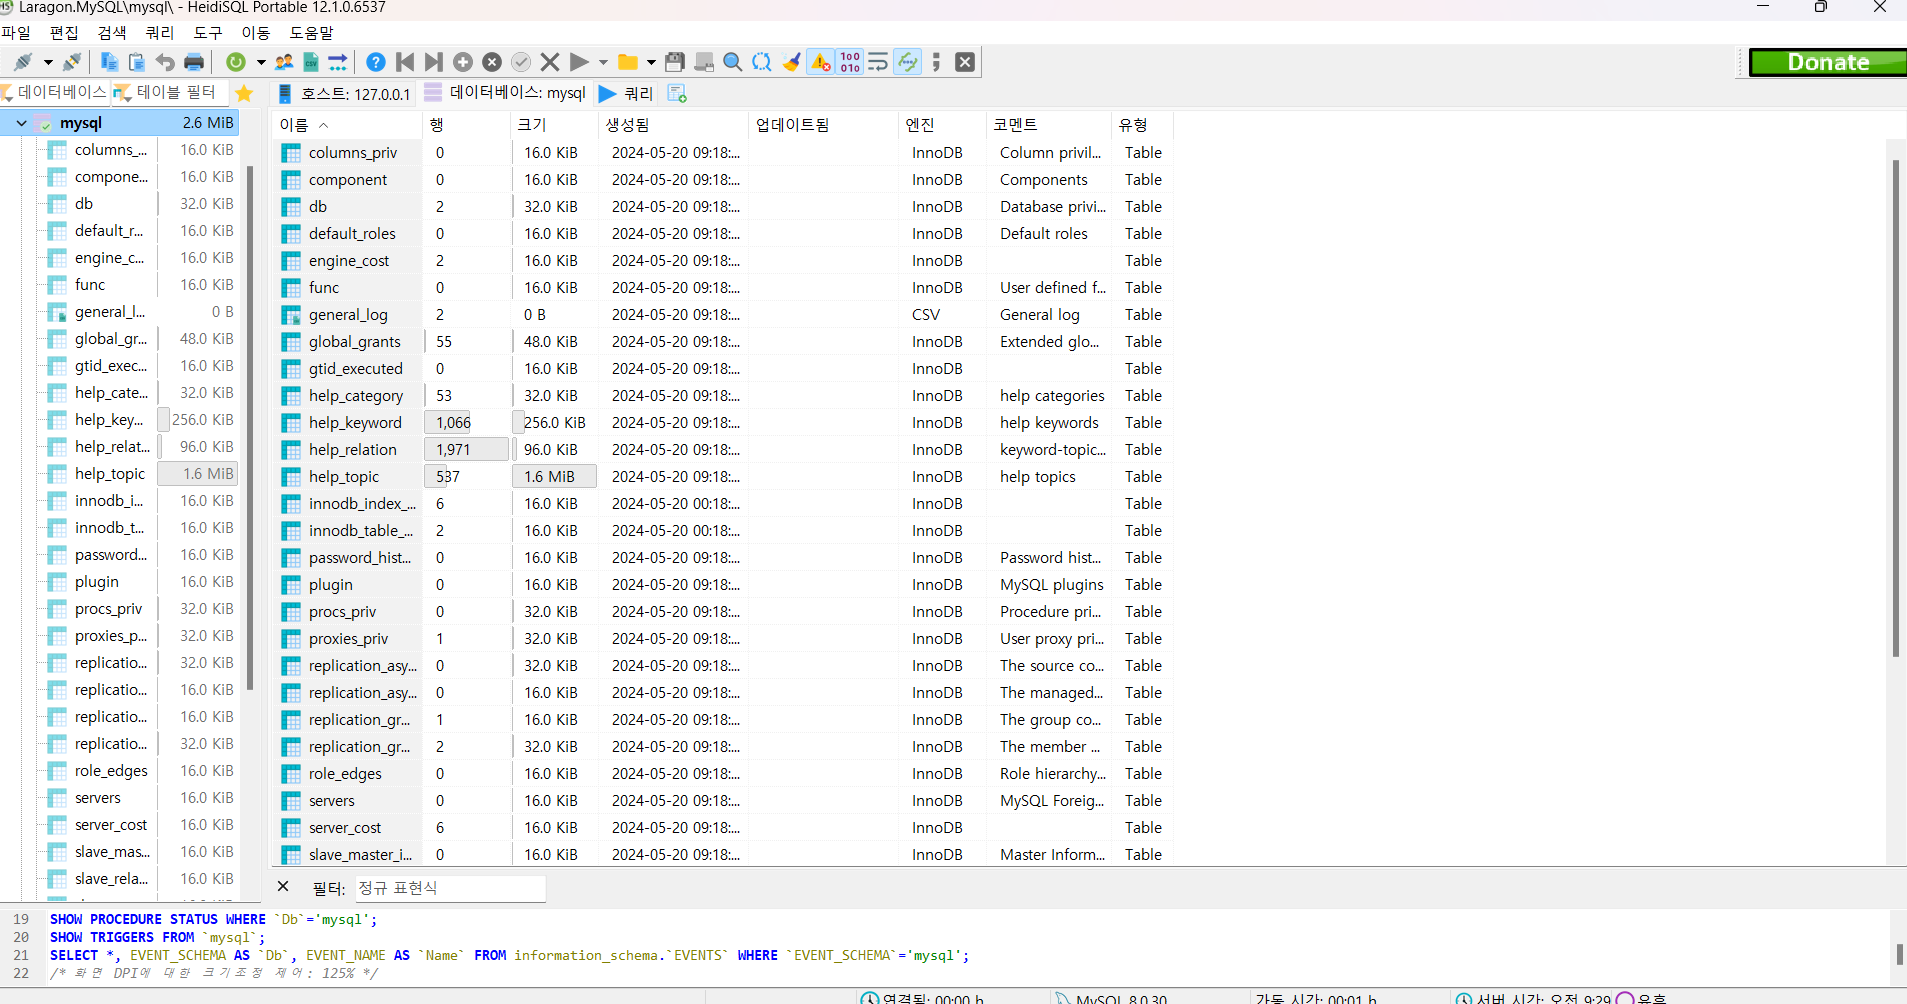Open find text with magnifier icon

coord(733,62)
